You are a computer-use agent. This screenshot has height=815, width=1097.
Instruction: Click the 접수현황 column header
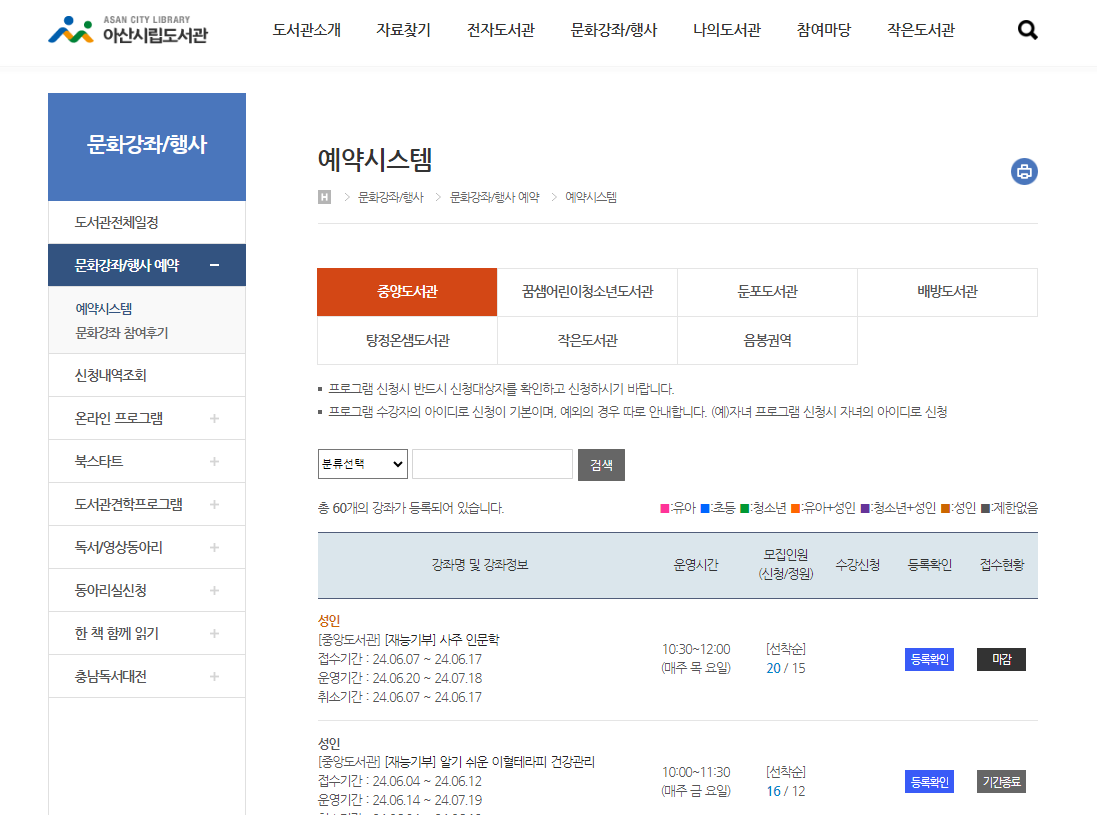coord(1002,565)
